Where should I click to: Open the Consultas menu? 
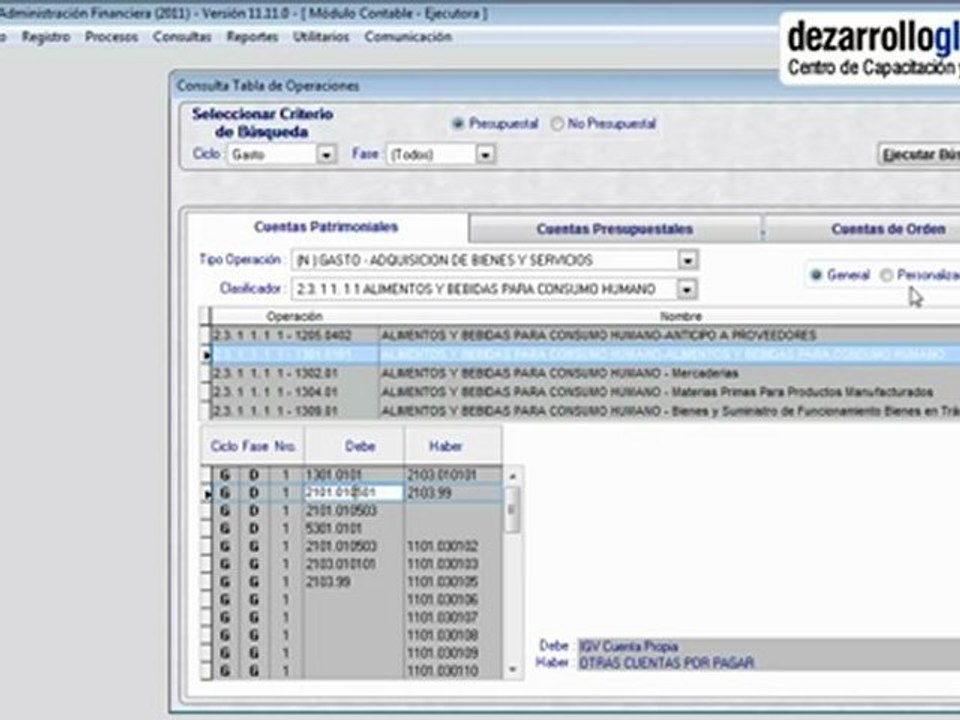pos(182,37)
